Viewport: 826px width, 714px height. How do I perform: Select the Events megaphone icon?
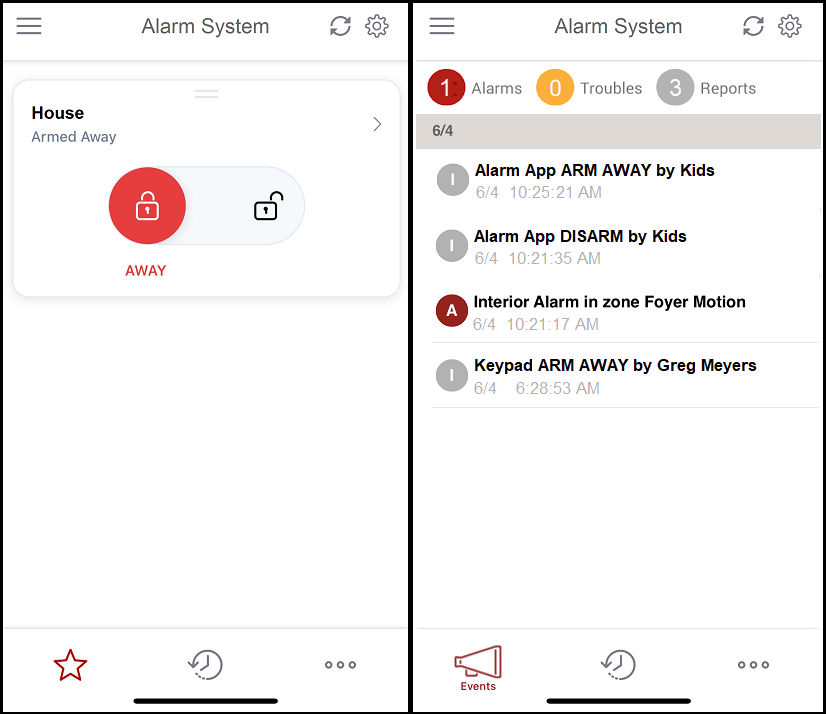[x=478, y=667]
